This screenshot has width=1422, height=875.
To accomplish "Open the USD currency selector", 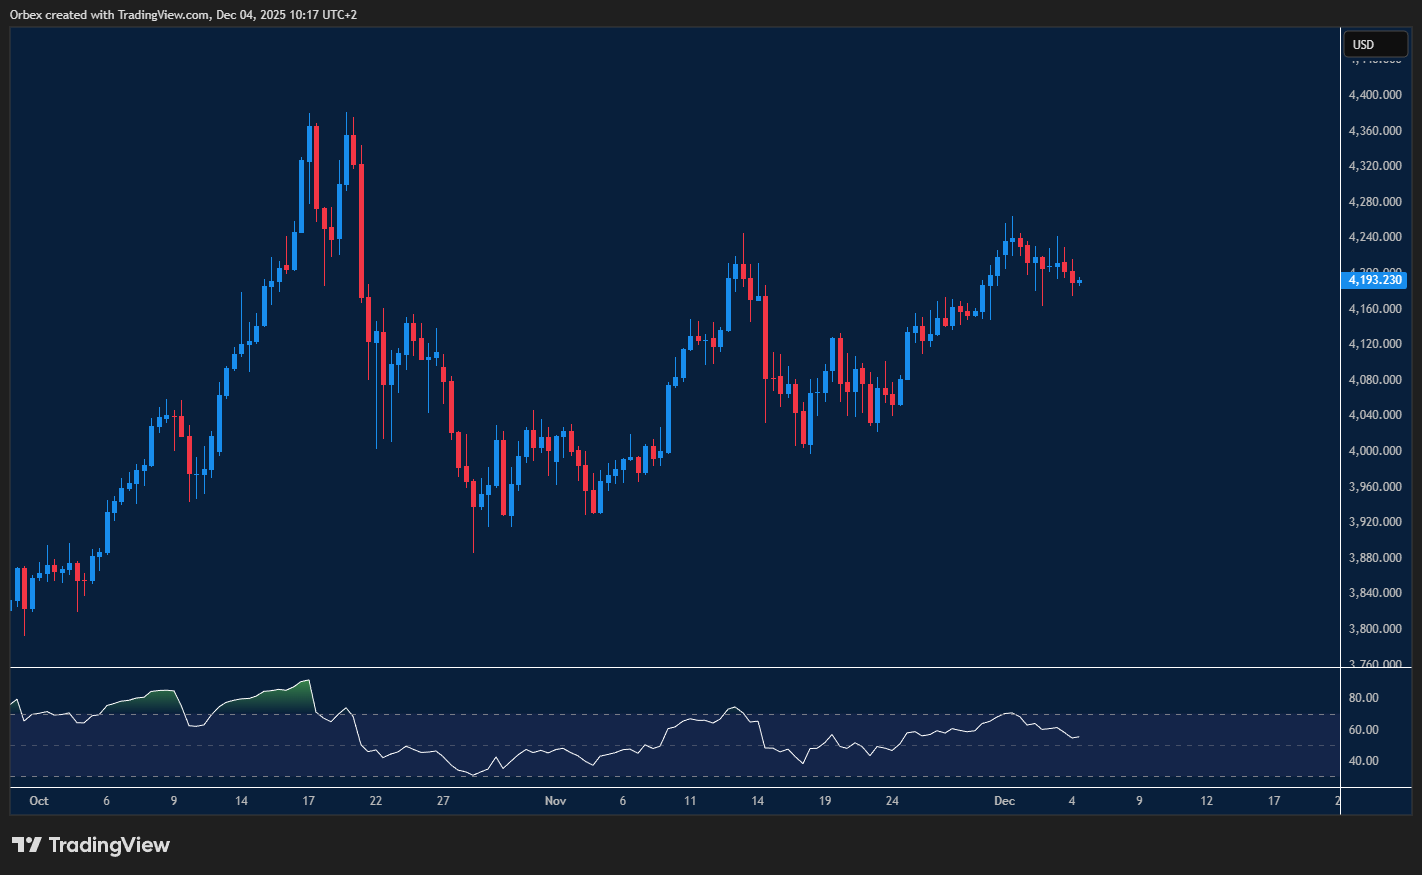I will (1374, 44).
